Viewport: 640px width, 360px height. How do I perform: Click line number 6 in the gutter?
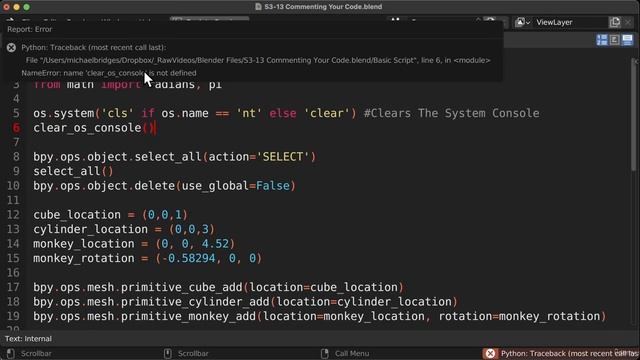(16, 128)
